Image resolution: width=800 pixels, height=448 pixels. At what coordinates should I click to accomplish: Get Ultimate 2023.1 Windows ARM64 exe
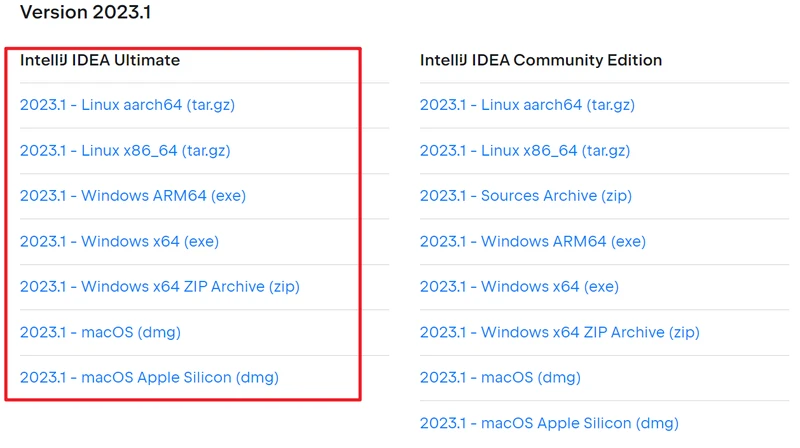pyautogui.click(x=132, y=196)
